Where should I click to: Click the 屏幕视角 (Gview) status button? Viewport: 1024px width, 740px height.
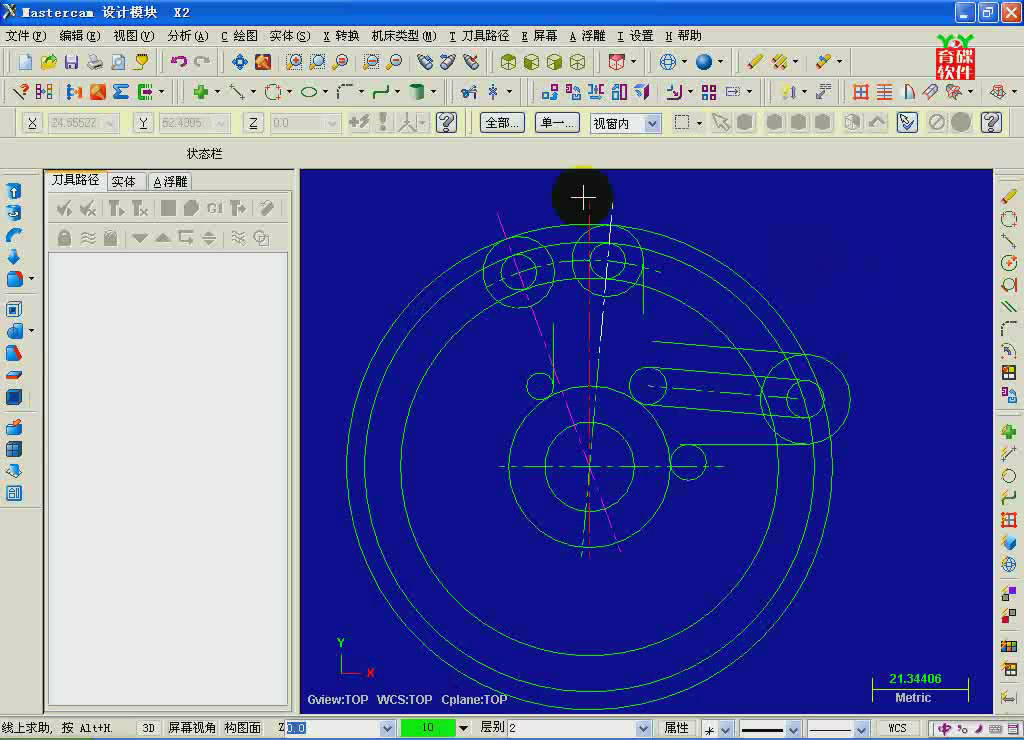[192, 728]
